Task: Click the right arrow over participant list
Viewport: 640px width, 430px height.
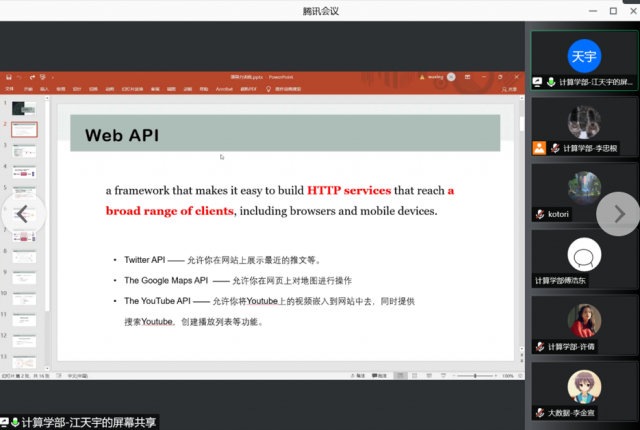Action: click(x=617, y=213)
